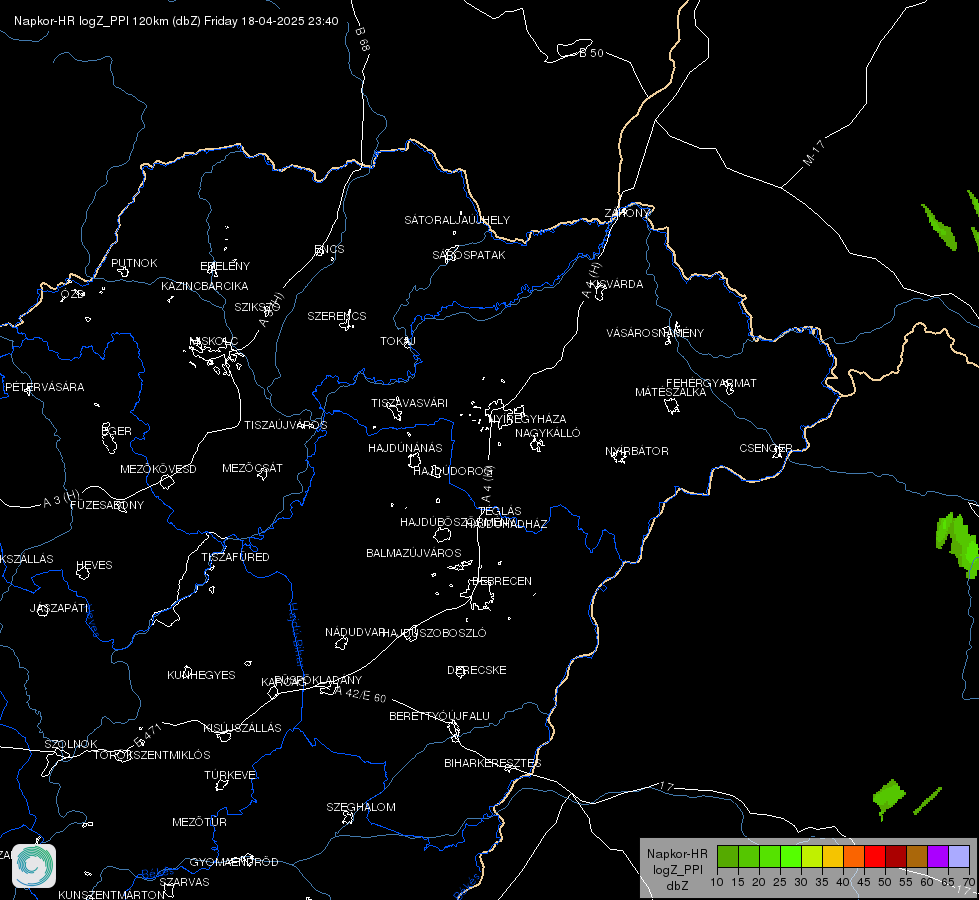Click the TISZAFÜRED label

[x=235, y=556]
